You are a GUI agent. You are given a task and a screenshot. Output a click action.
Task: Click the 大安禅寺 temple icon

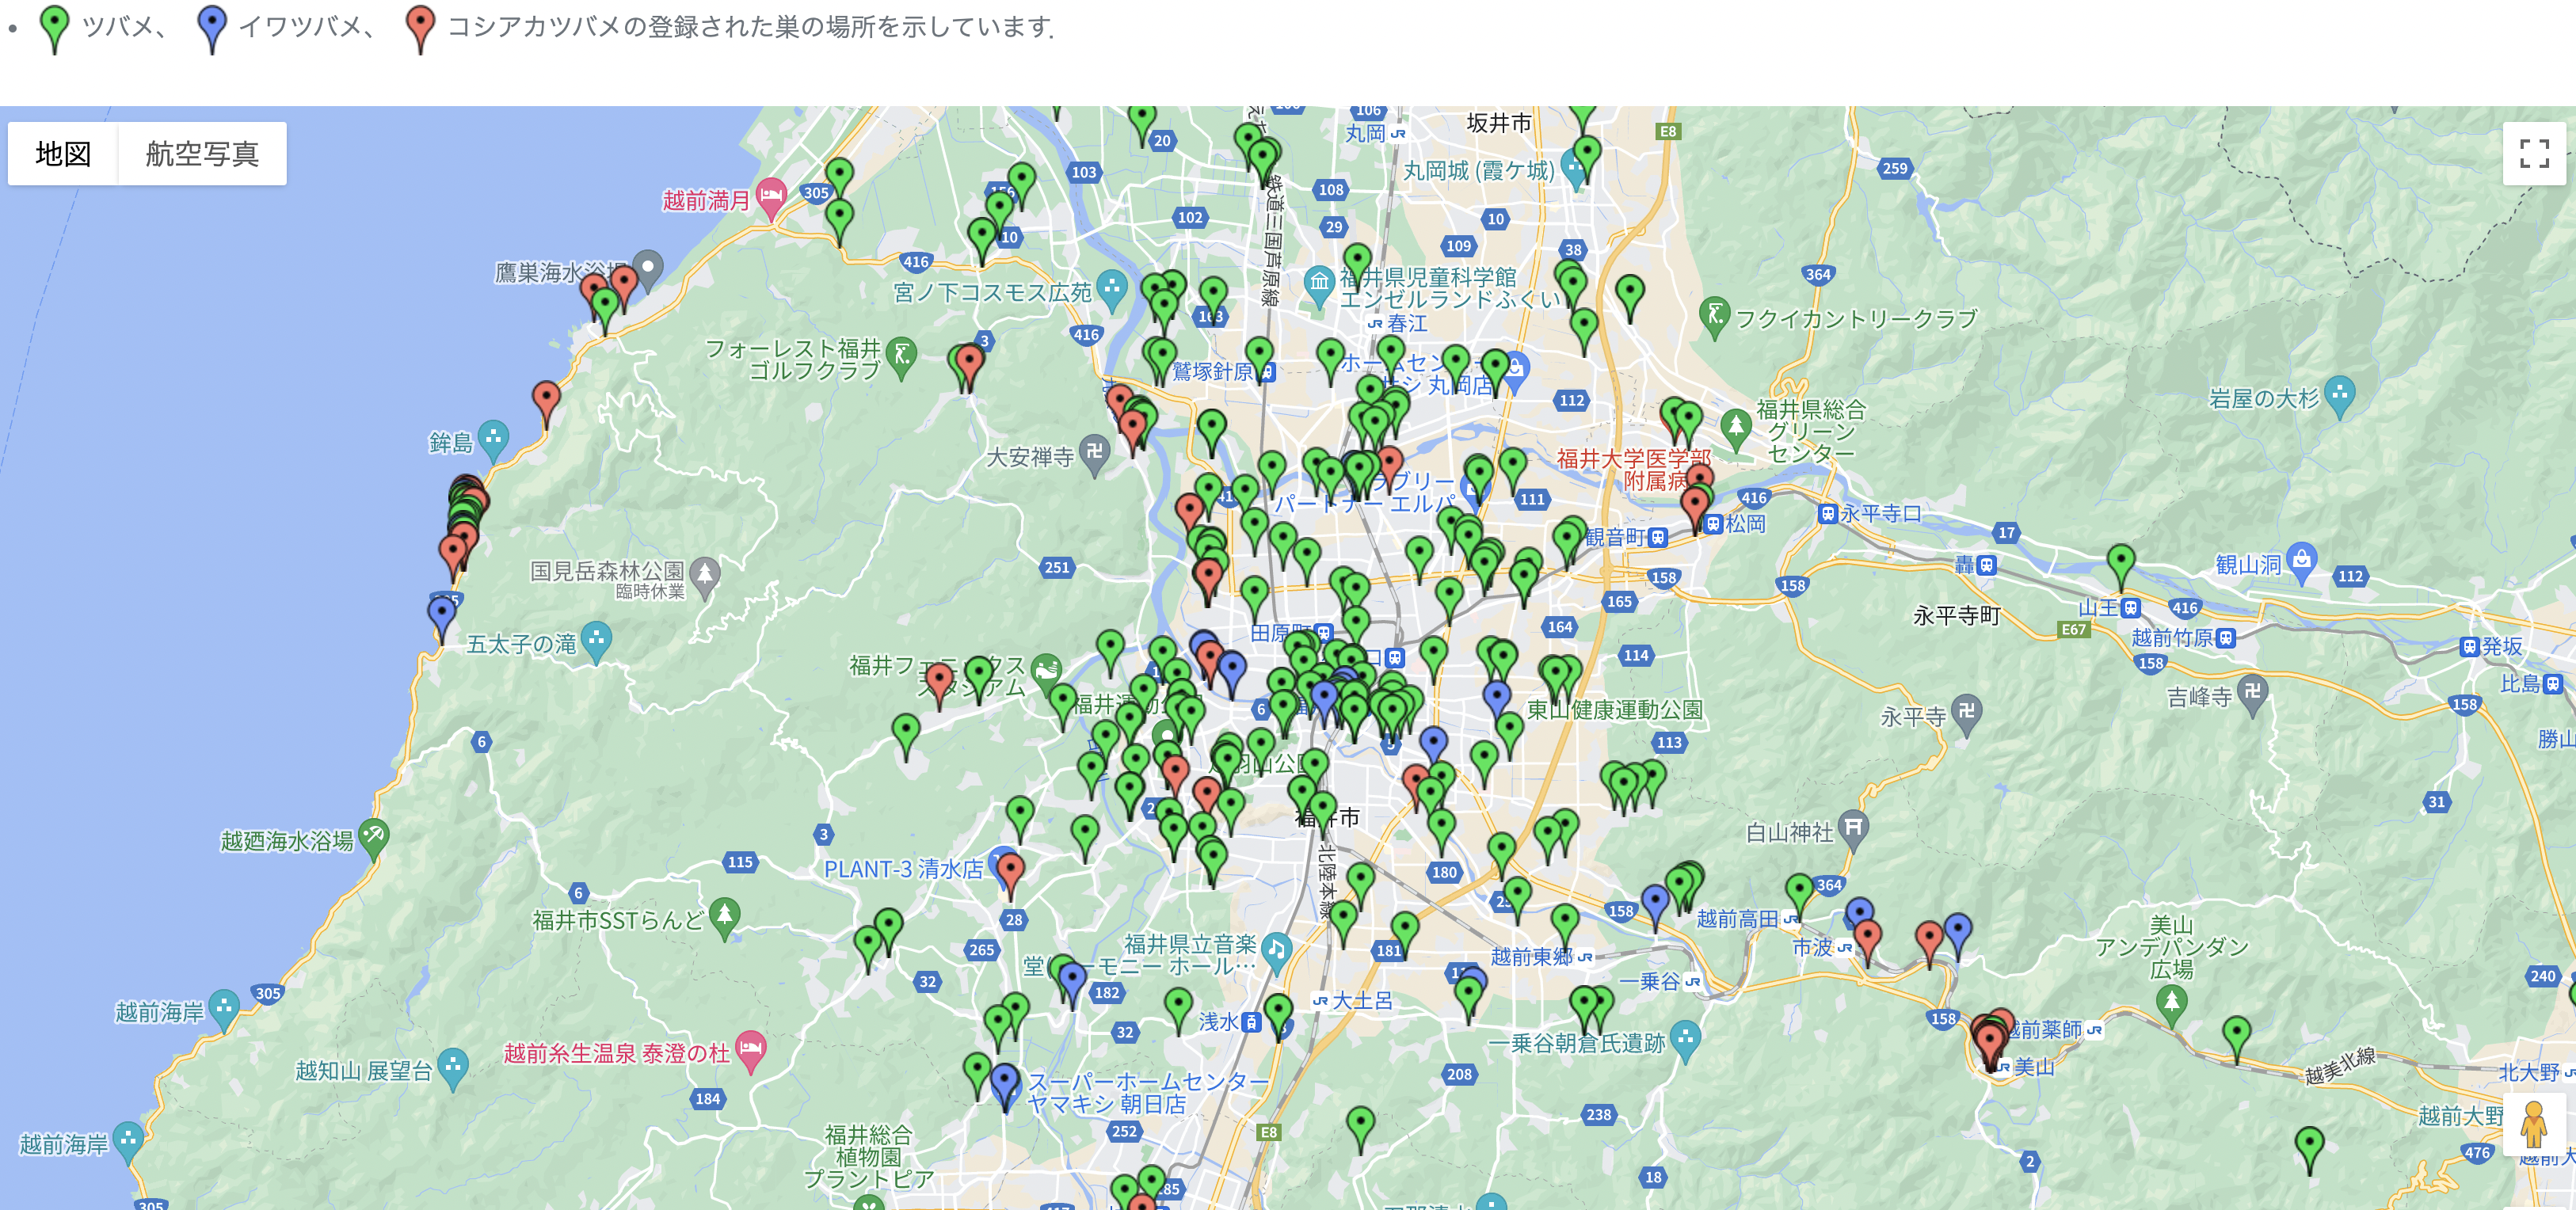click(x=1095, y=455)
